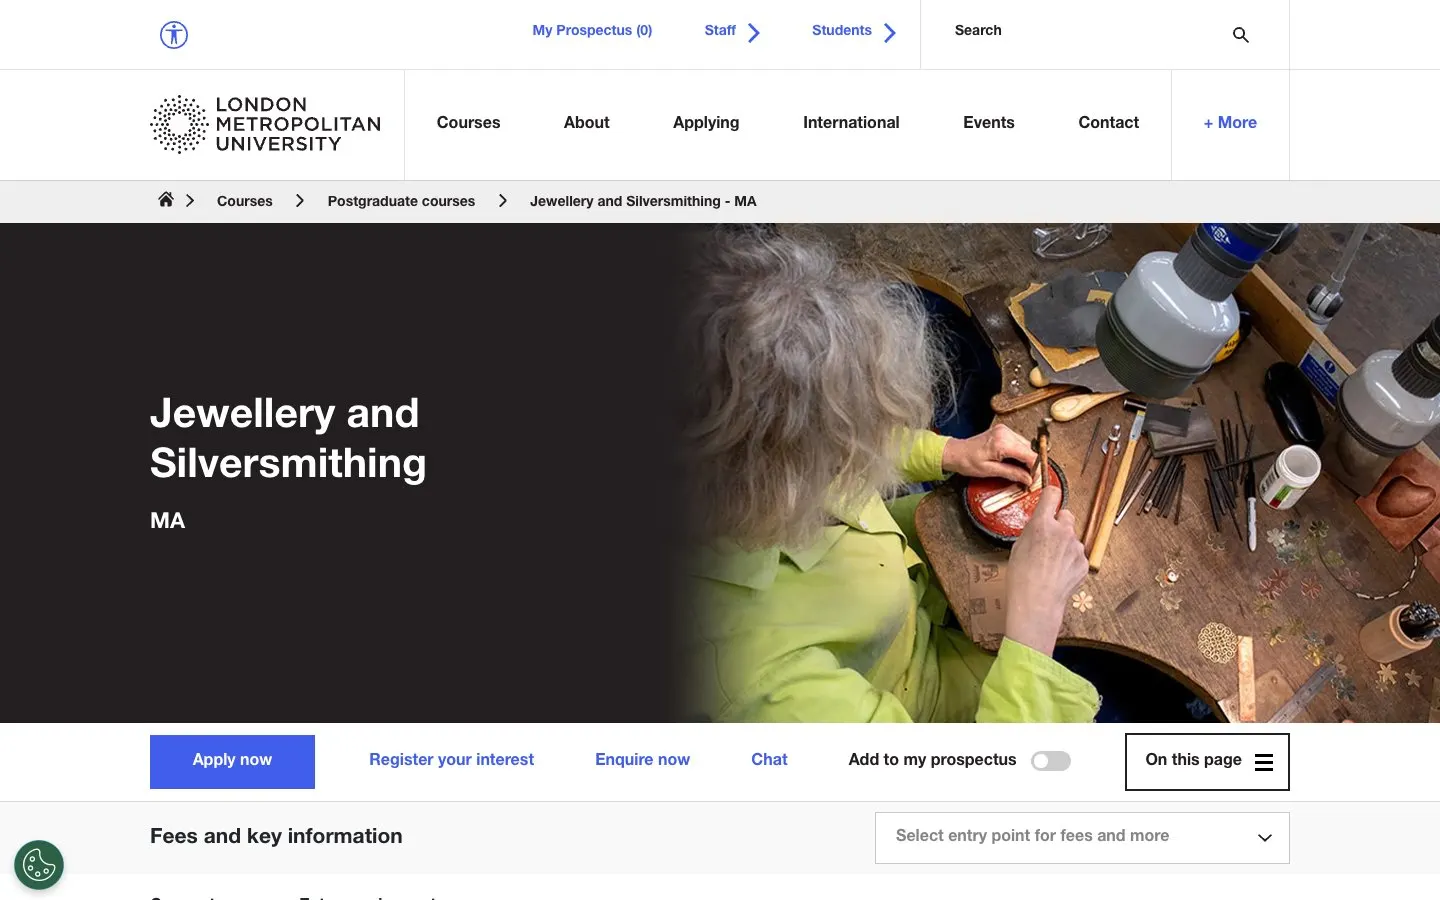The height and width of the screenshot is (900, 1440).
Task: Go to home via breadcrumb house icon
Action: click(x=166, y=200)
